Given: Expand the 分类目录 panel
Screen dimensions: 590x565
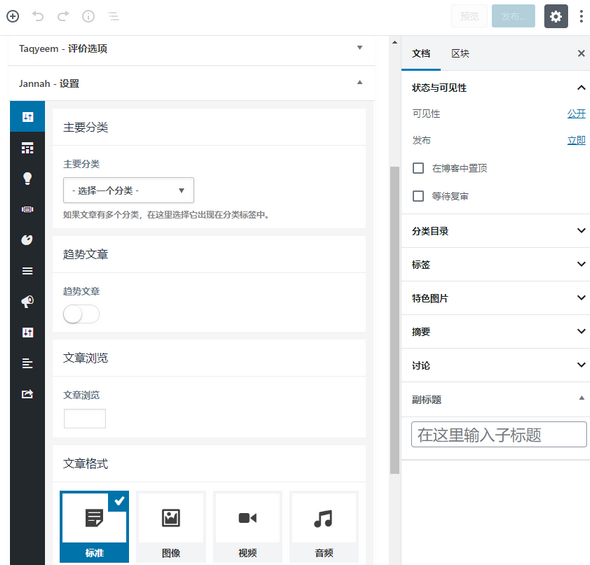Looking at the screenshot, I should pyautogui.click(x=496, y=231).
